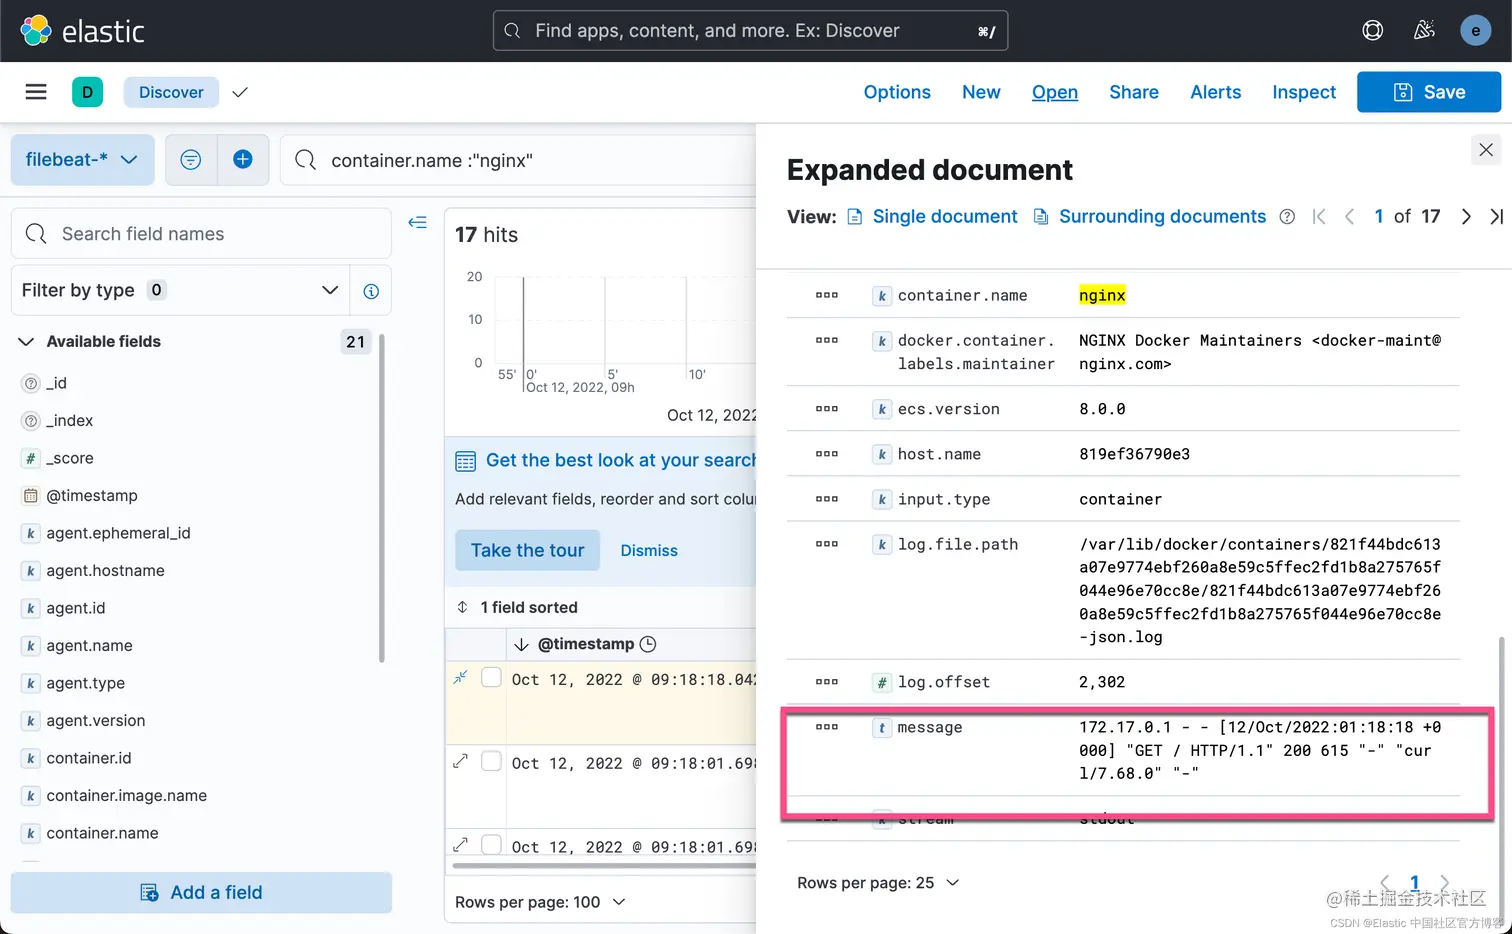Open actions menu for message row
This screenshot has width=1512, height=934.
[x=827, y=727]
